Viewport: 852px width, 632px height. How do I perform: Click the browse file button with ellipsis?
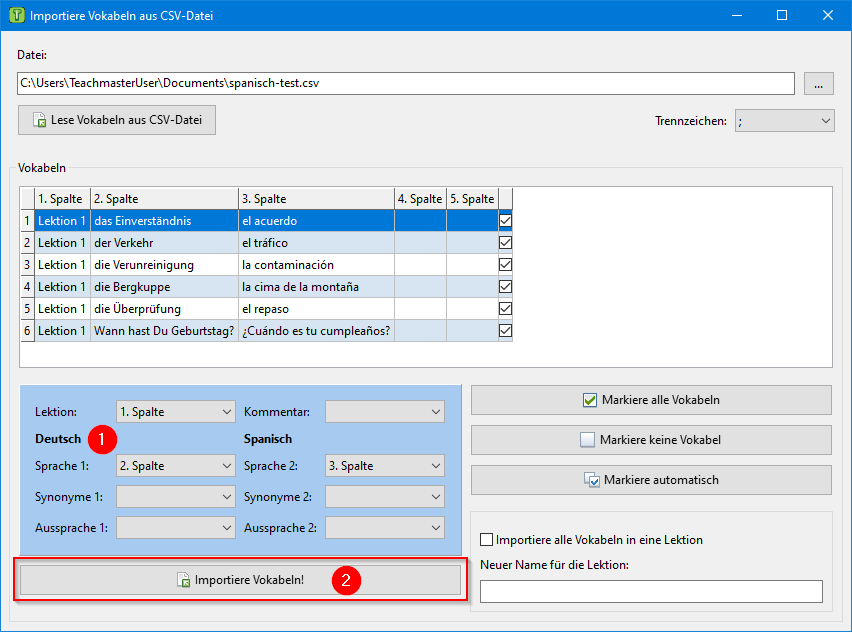[818, 84]
